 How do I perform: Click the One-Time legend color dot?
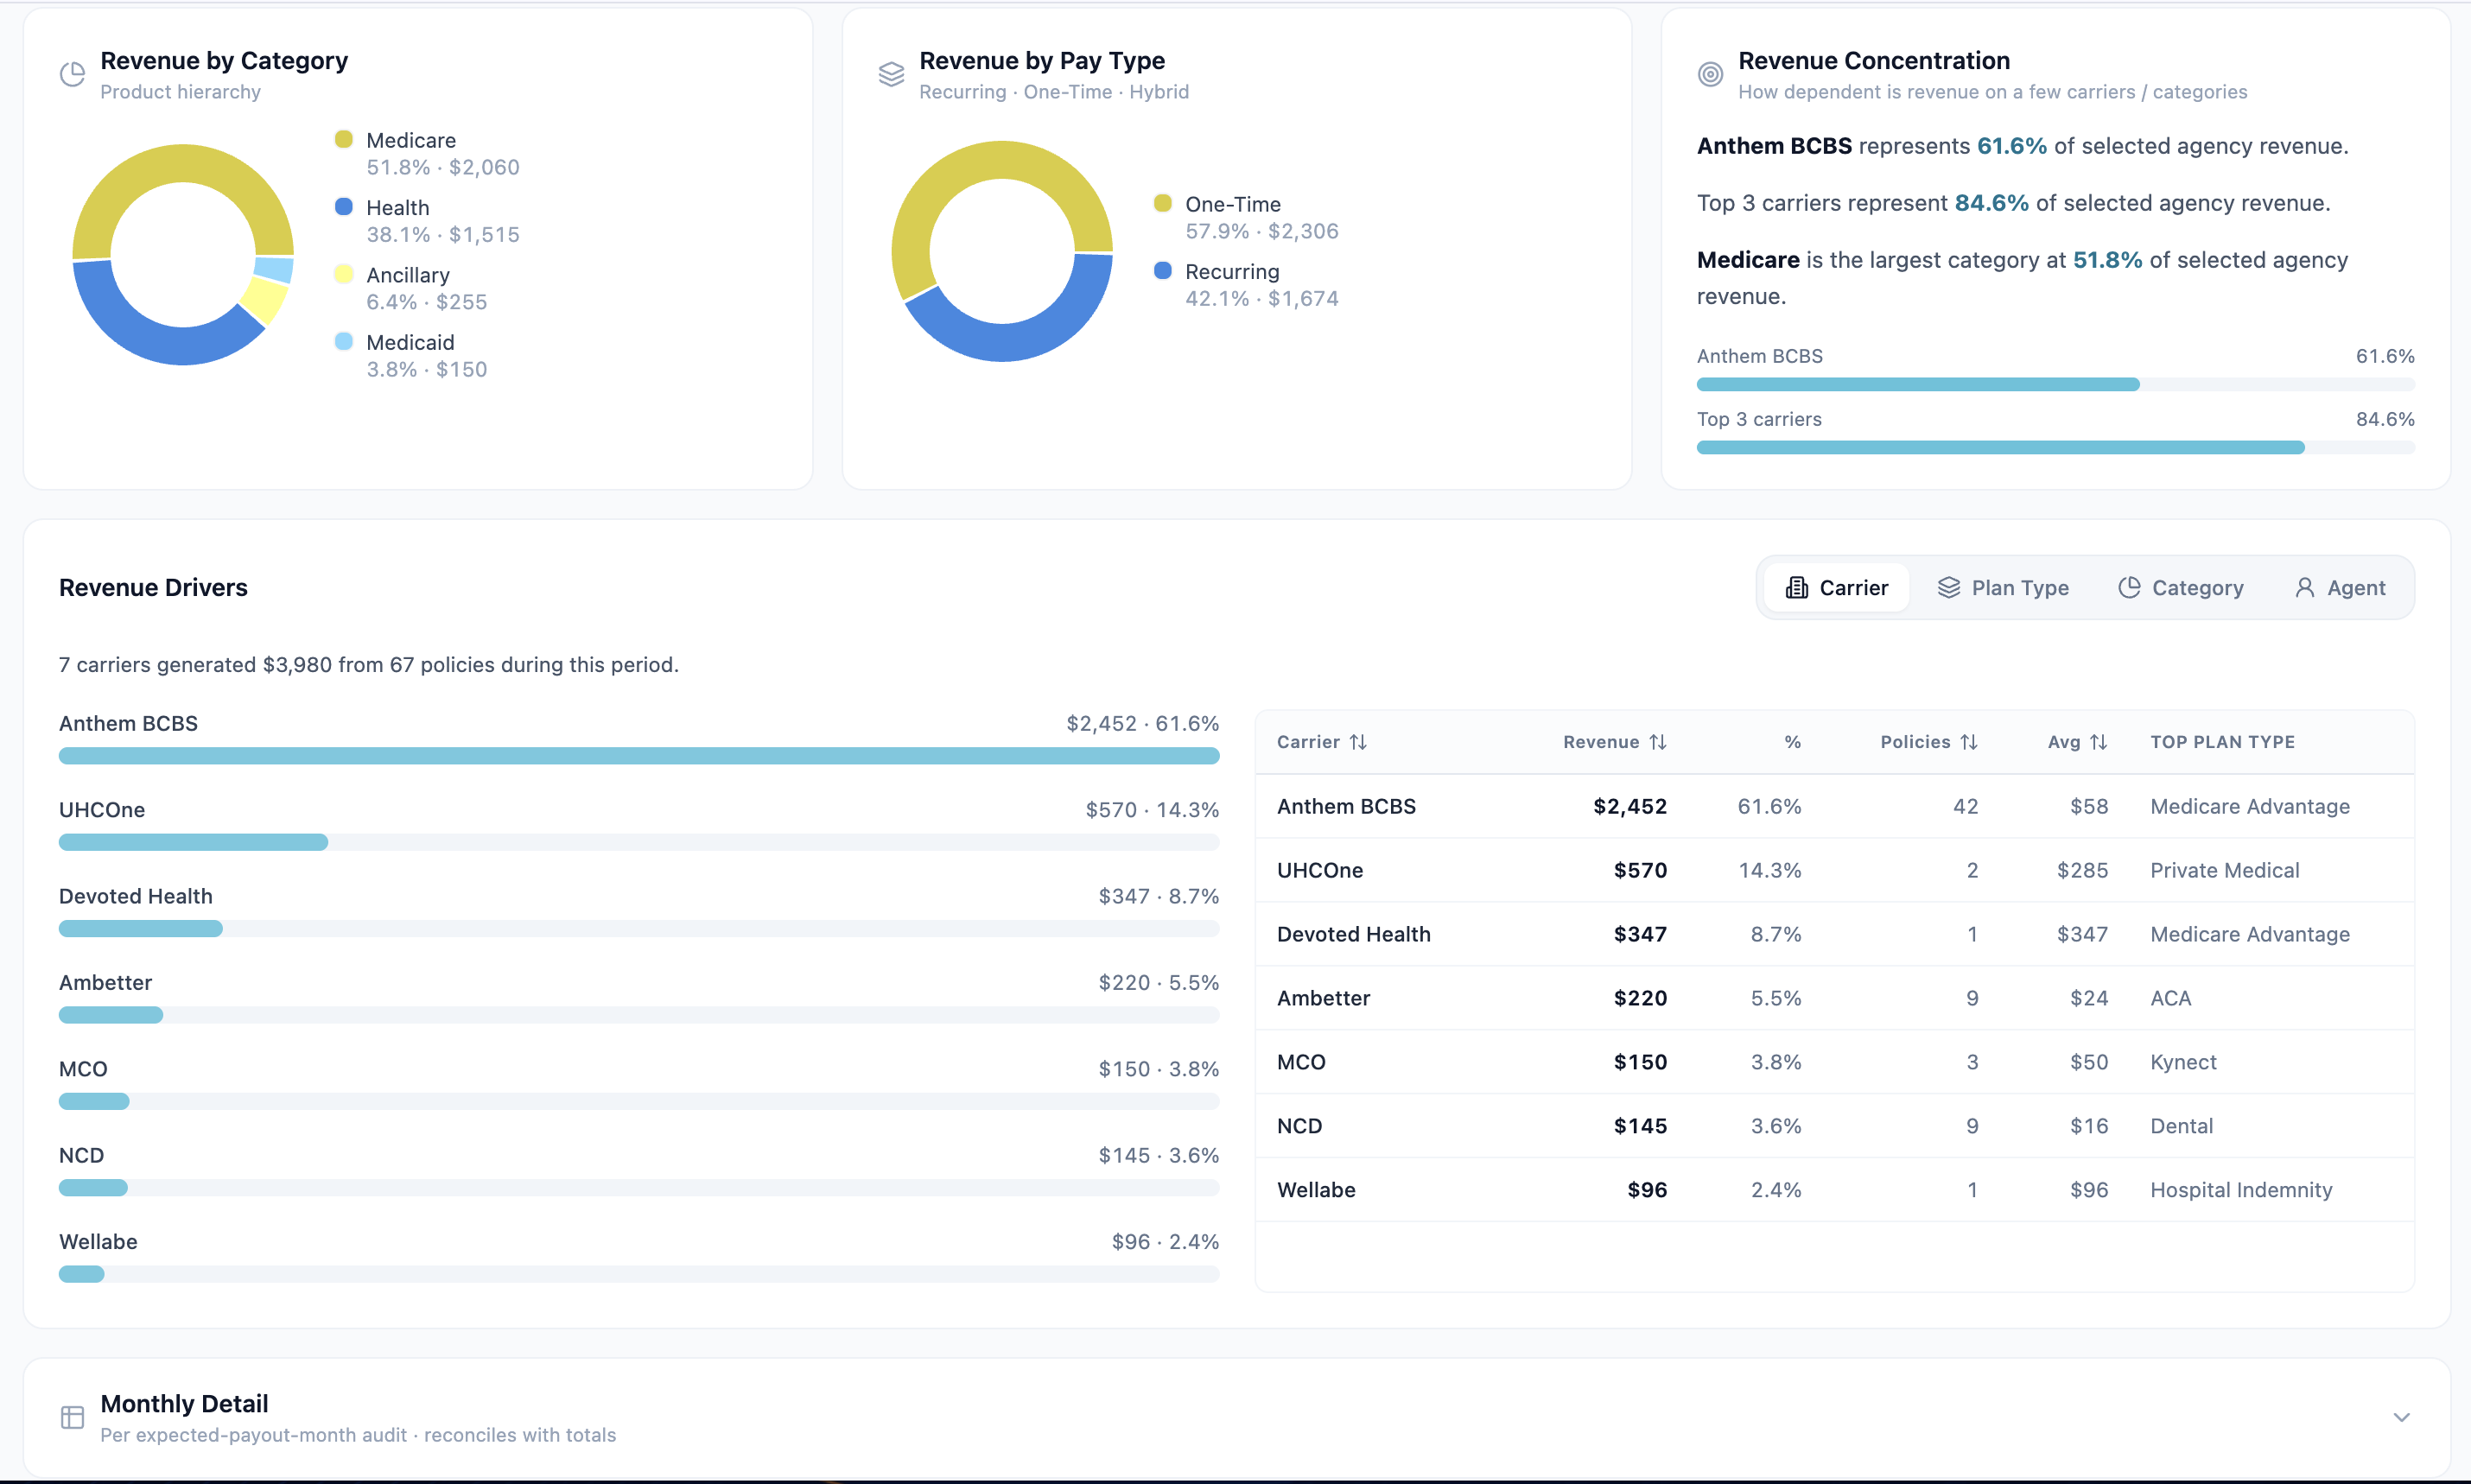1162,203
